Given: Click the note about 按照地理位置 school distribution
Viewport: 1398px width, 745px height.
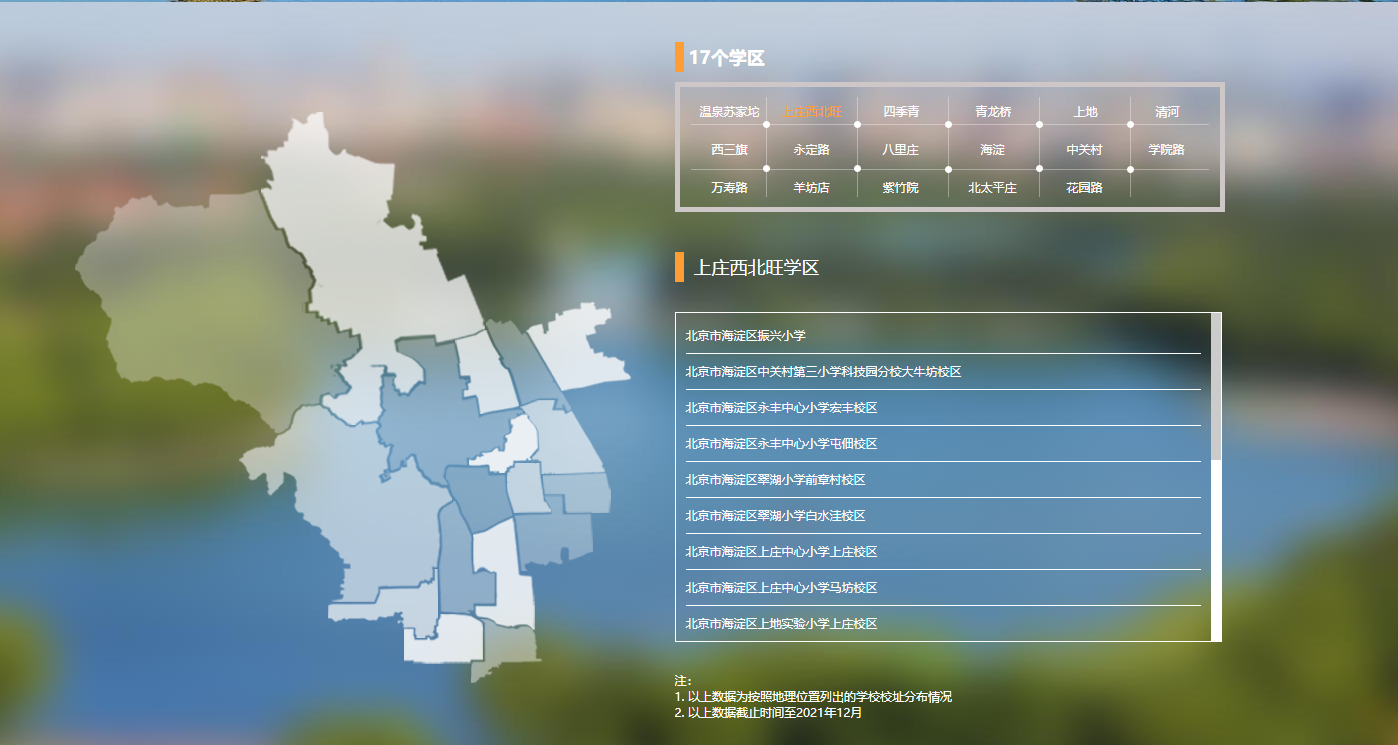Looking at the screenshot, I should [813, 697].
